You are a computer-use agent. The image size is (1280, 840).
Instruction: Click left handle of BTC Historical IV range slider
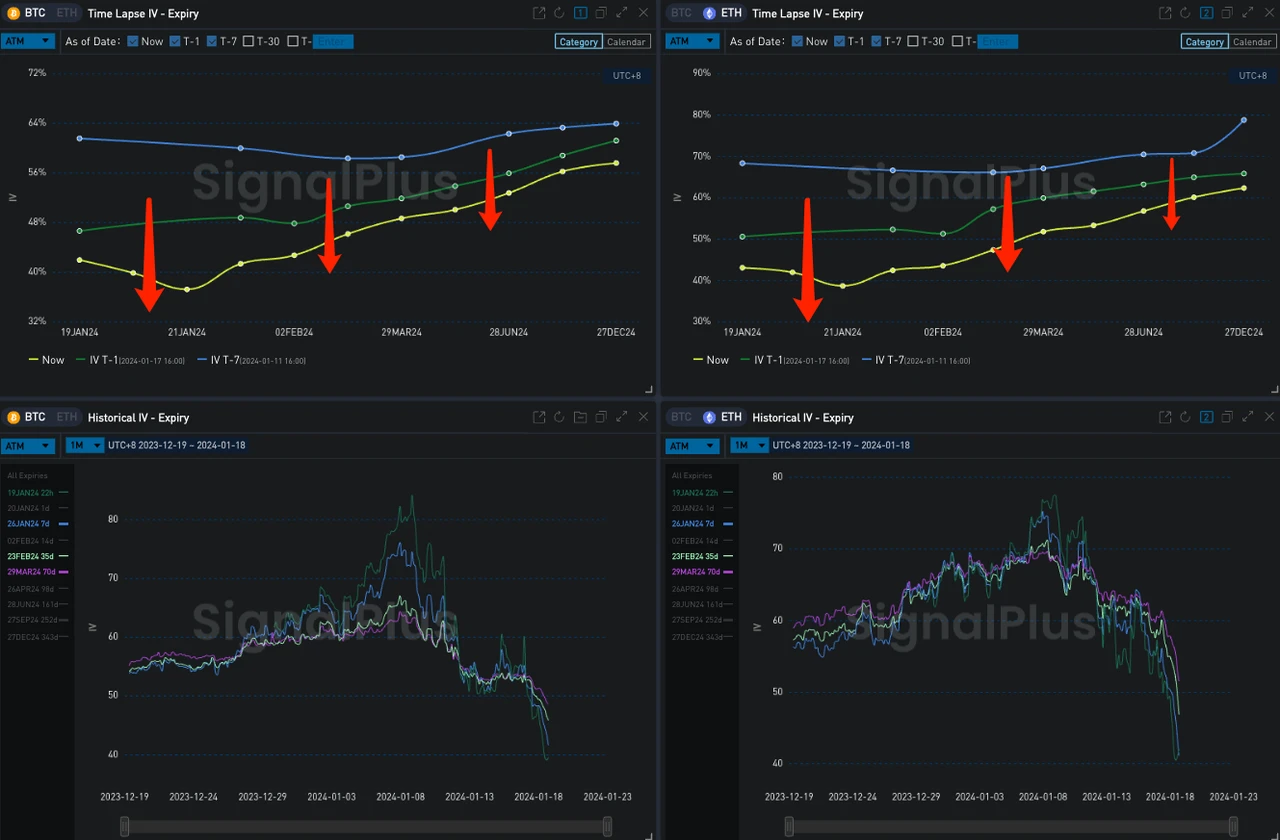pyautogui.click(x=124, y=826)
